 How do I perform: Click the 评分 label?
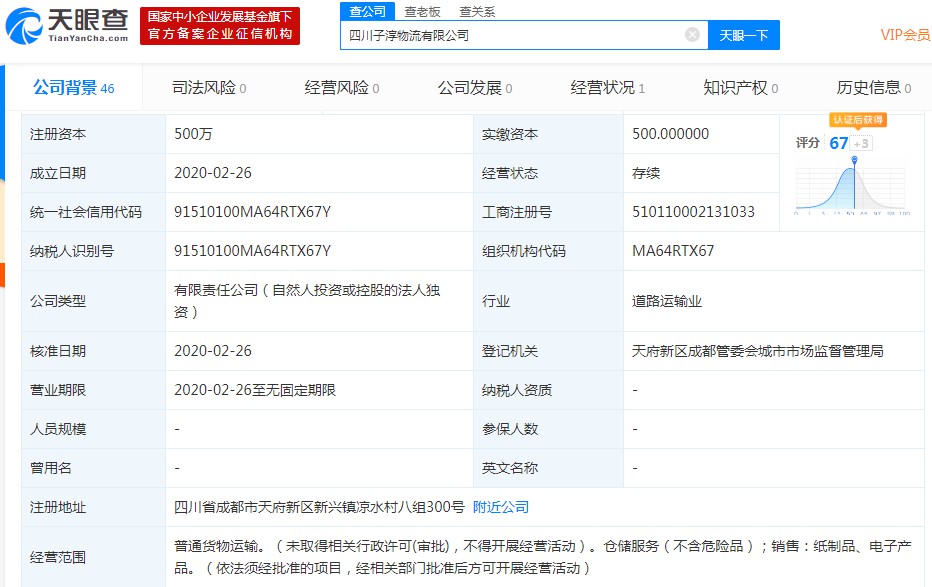(807, 143)
